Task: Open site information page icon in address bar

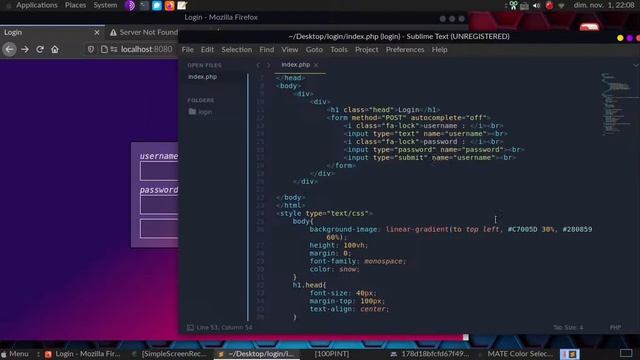Action: 104,49
